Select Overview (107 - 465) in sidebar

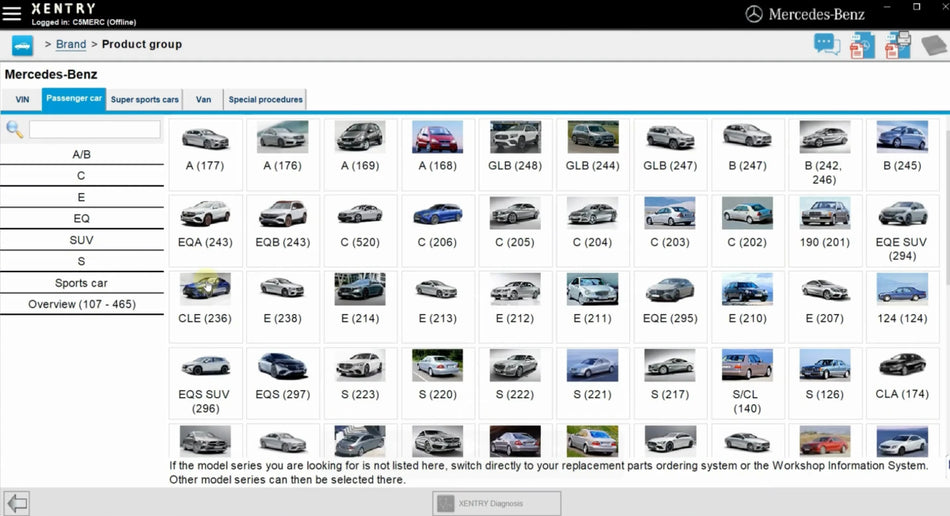coord(81,304)
